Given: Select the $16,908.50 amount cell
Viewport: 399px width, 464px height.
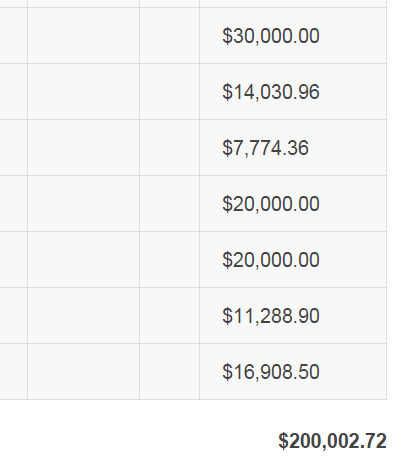Looking at the screenshot, I should pyautogui.click(x=293, y=372).
